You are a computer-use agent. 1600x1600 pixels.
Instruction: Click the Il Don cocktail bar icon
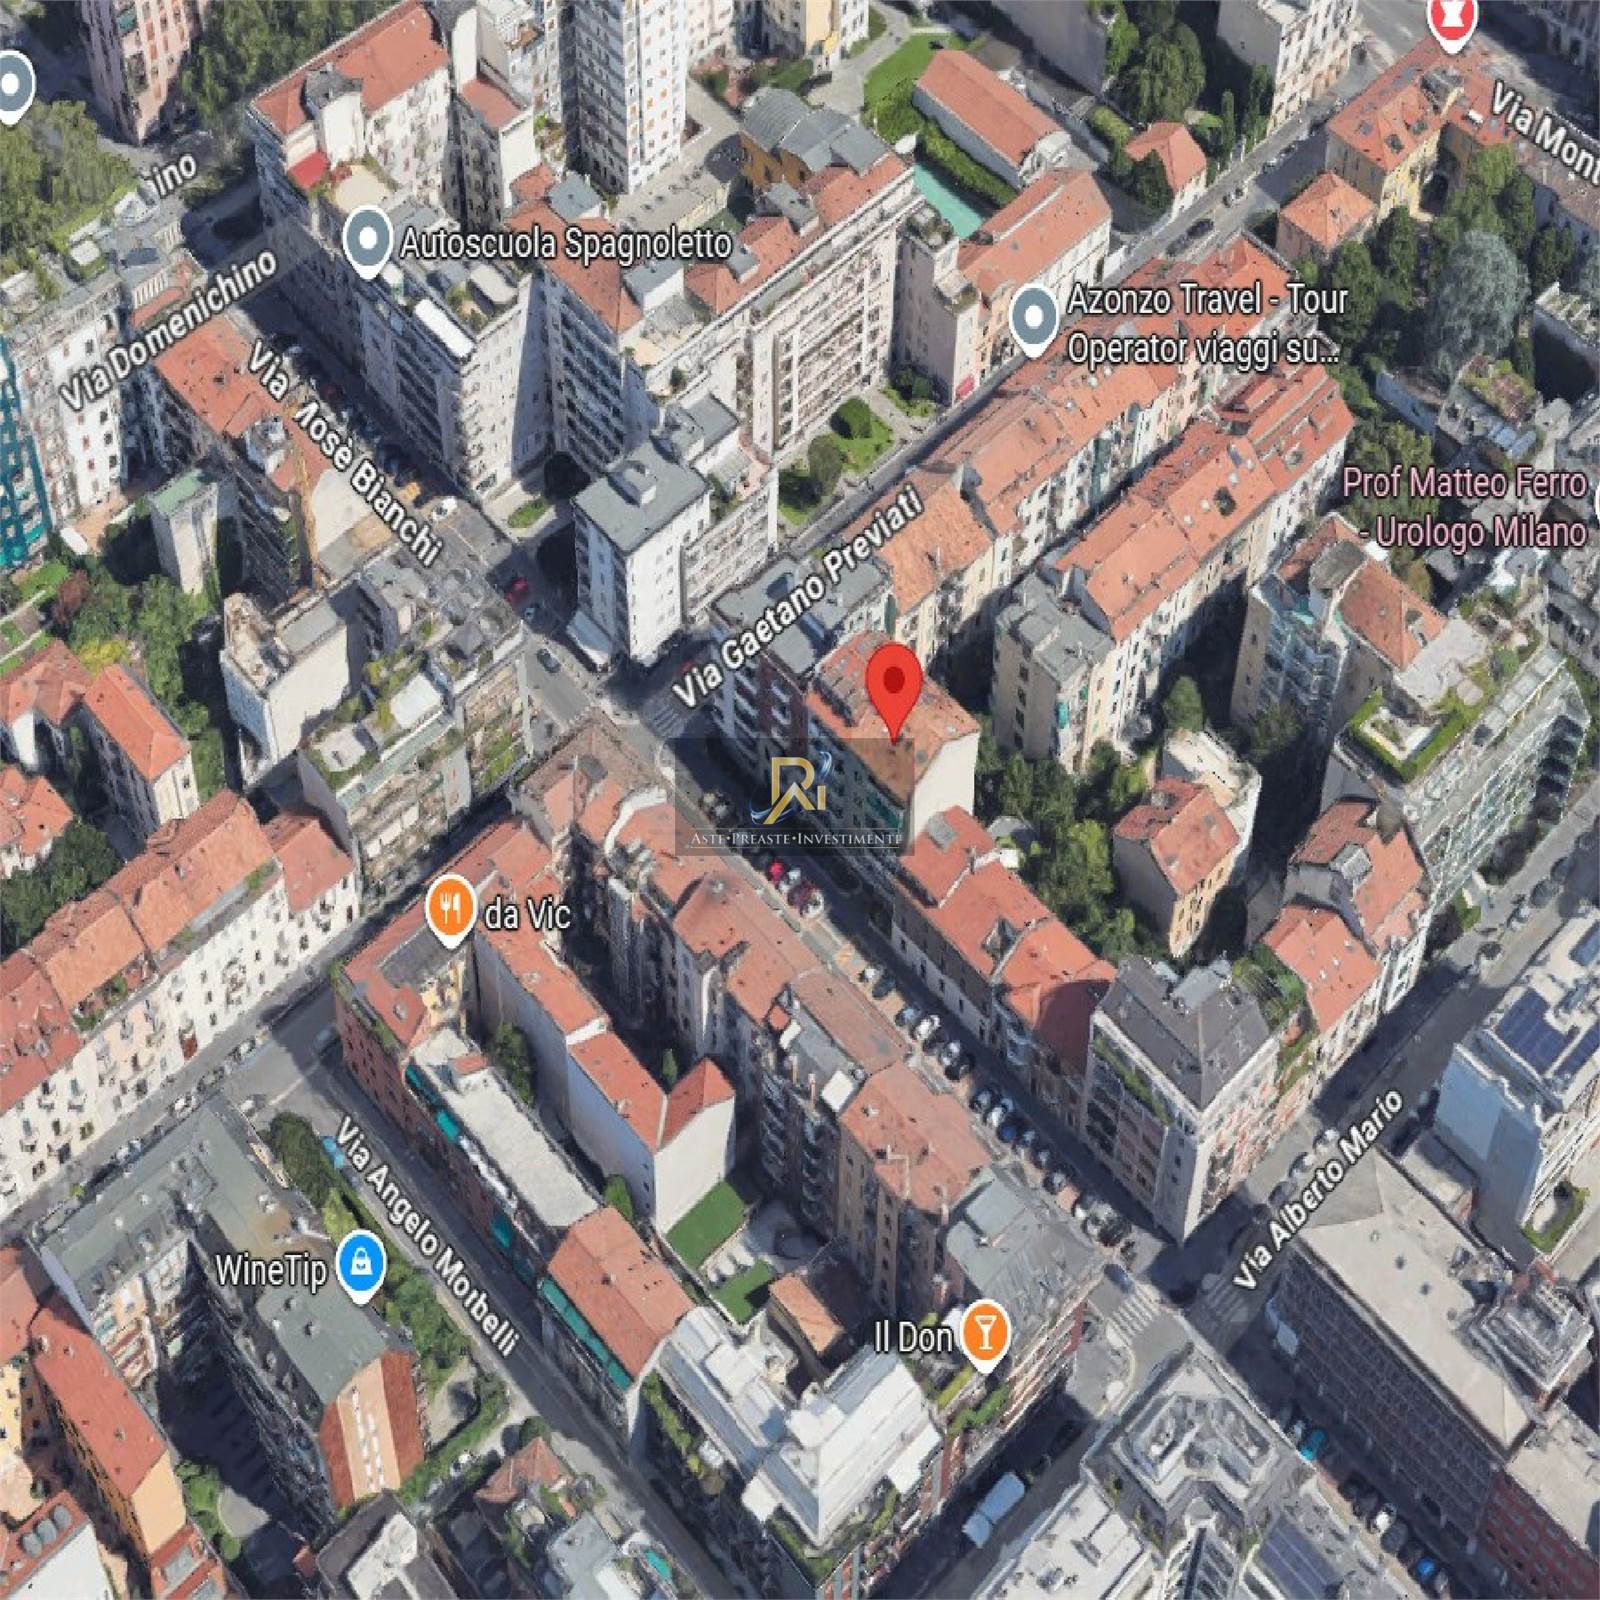(984, 1333)
